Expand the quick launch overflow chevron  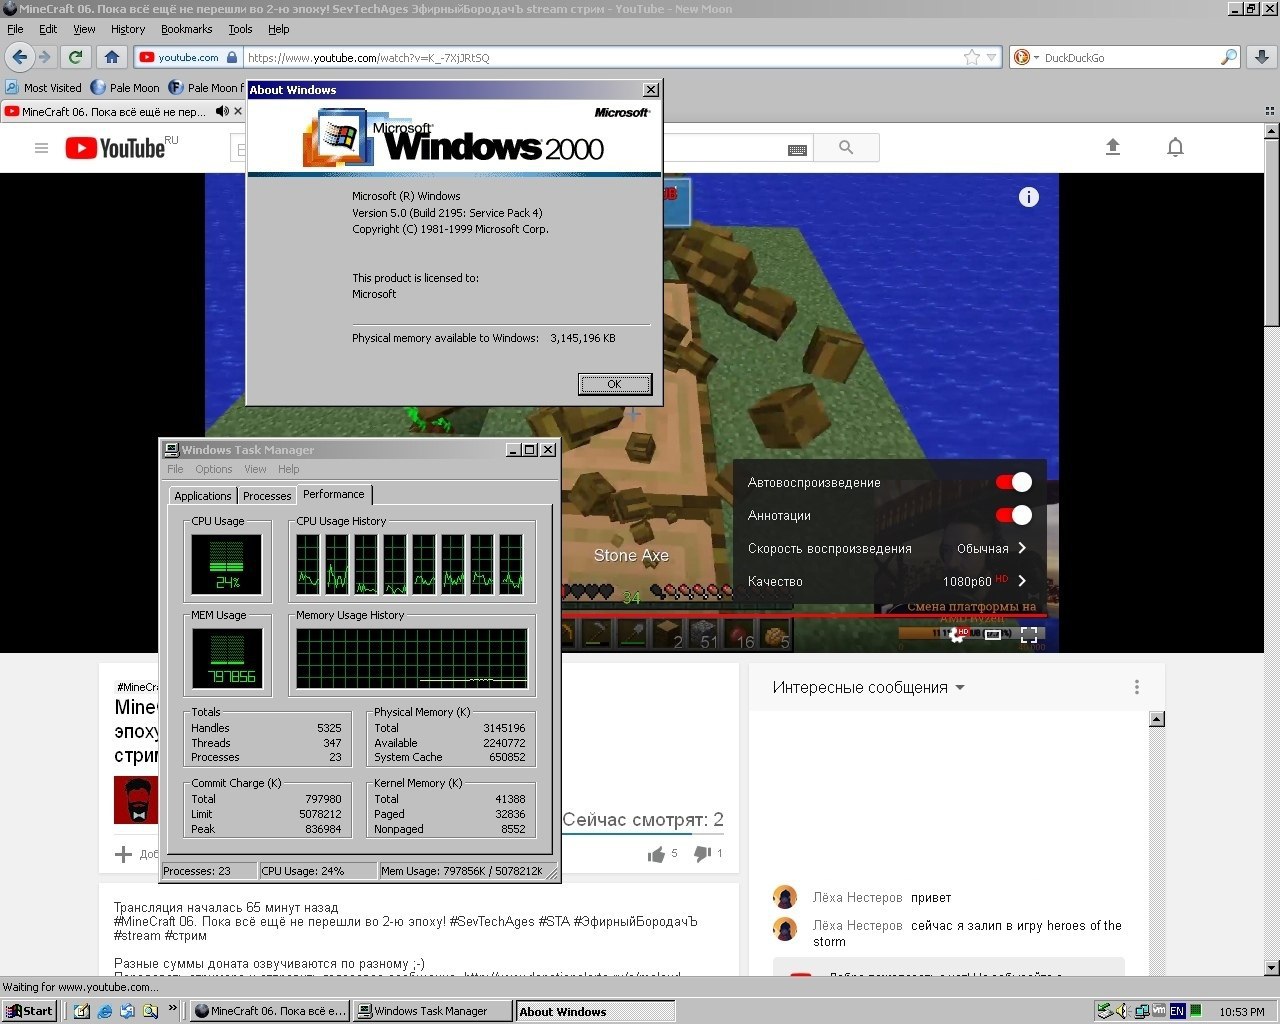click(172, 1008)
